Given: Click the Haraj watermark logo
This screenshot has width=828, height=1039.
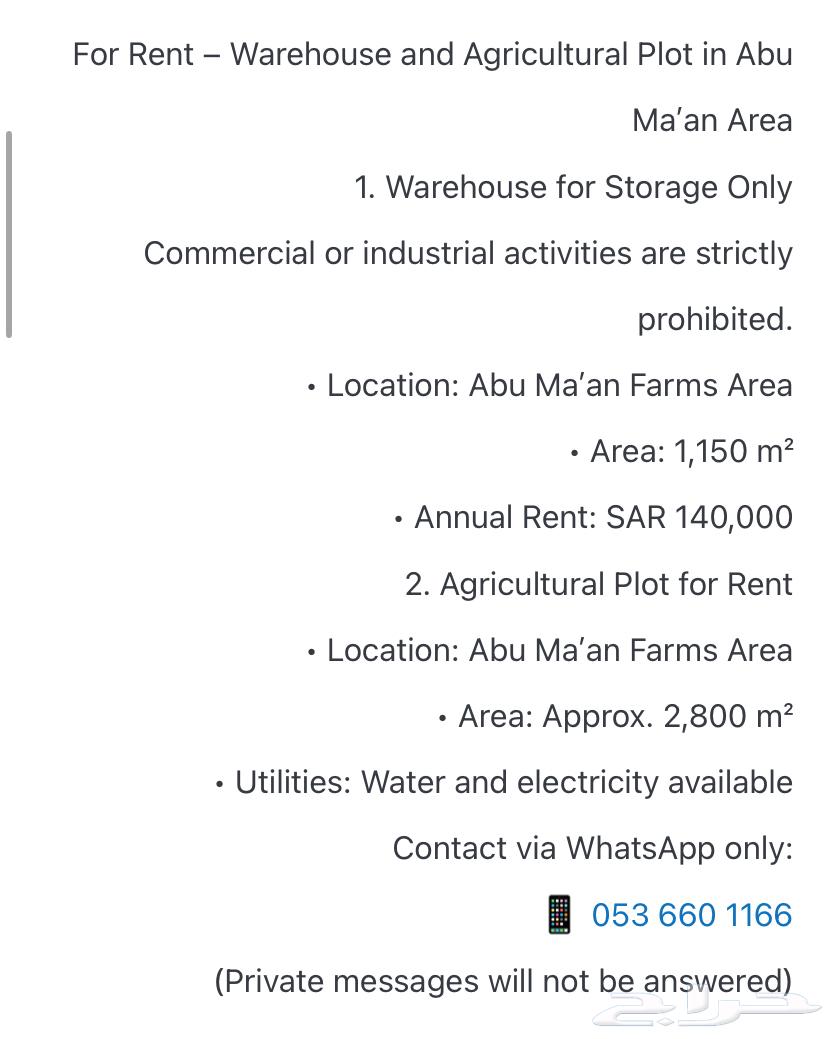Looking at the screenshot, I should [705, 1008].
